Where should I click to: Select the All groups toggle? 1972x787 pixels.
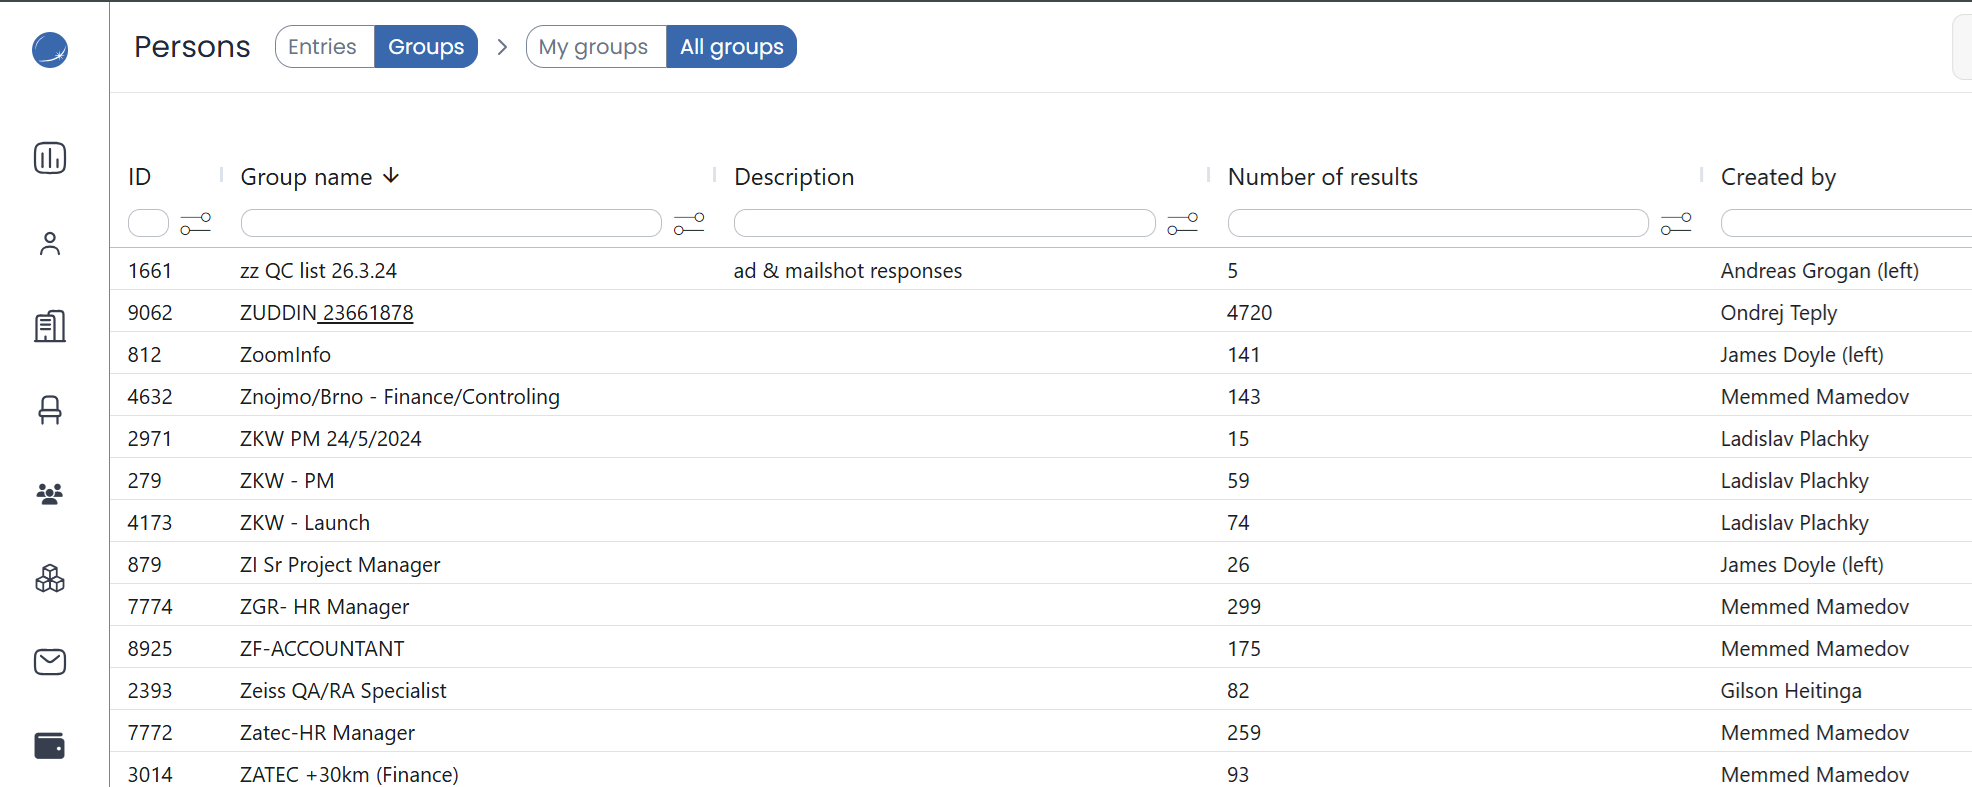pos(731,47)
